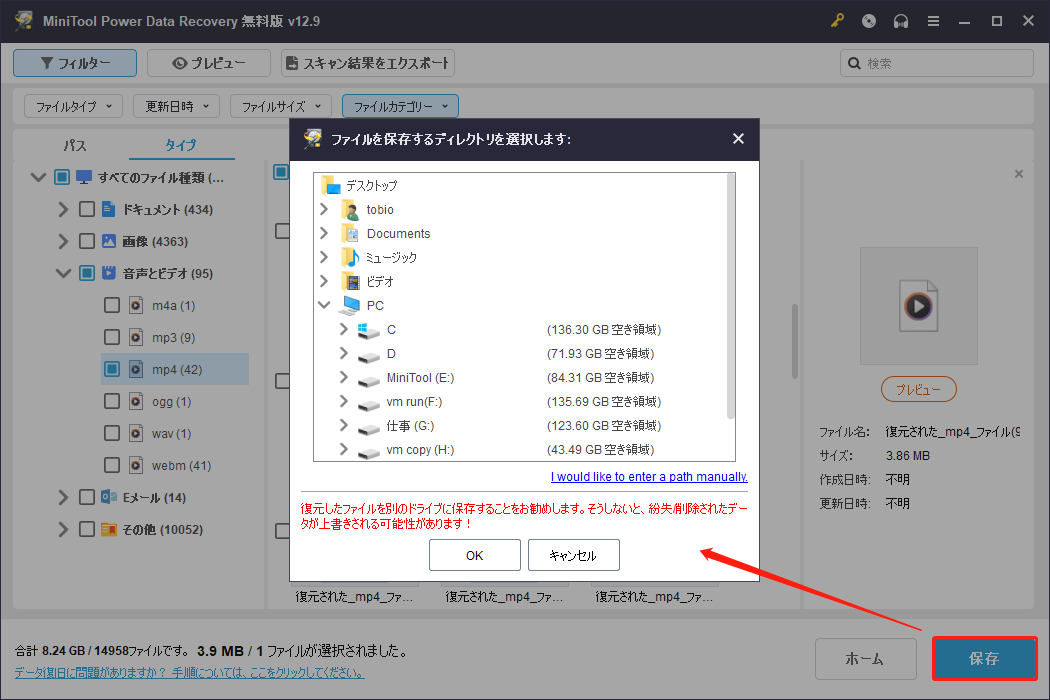Click the search magnifier icon
This screenshot has width=1050, height=700.
pos(854,63)
